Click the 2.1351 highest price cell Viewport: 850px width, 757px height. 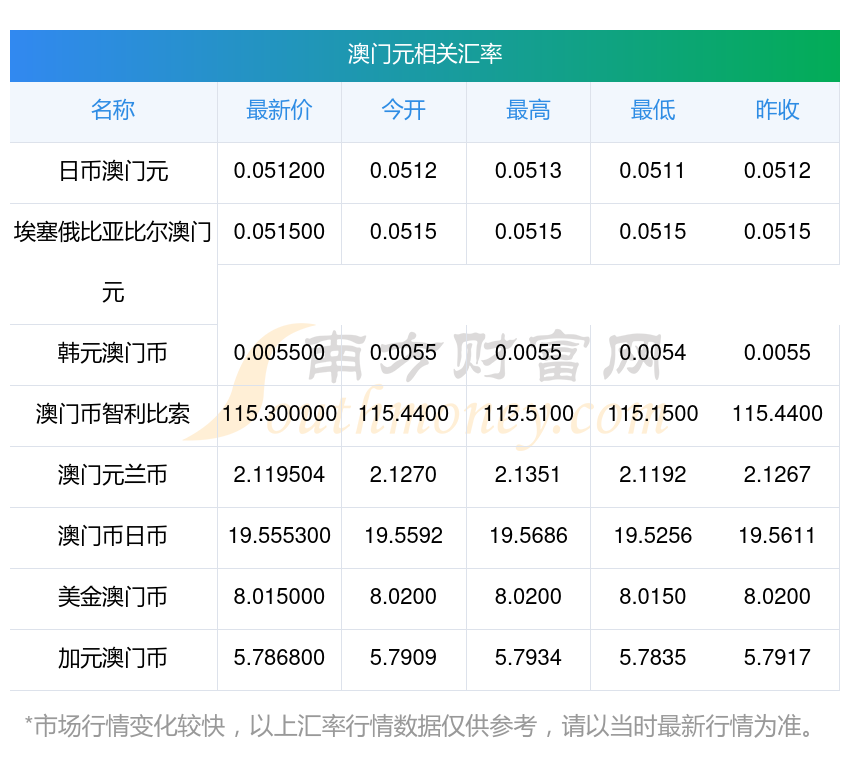pyautogui.click(x=528, y=475)
